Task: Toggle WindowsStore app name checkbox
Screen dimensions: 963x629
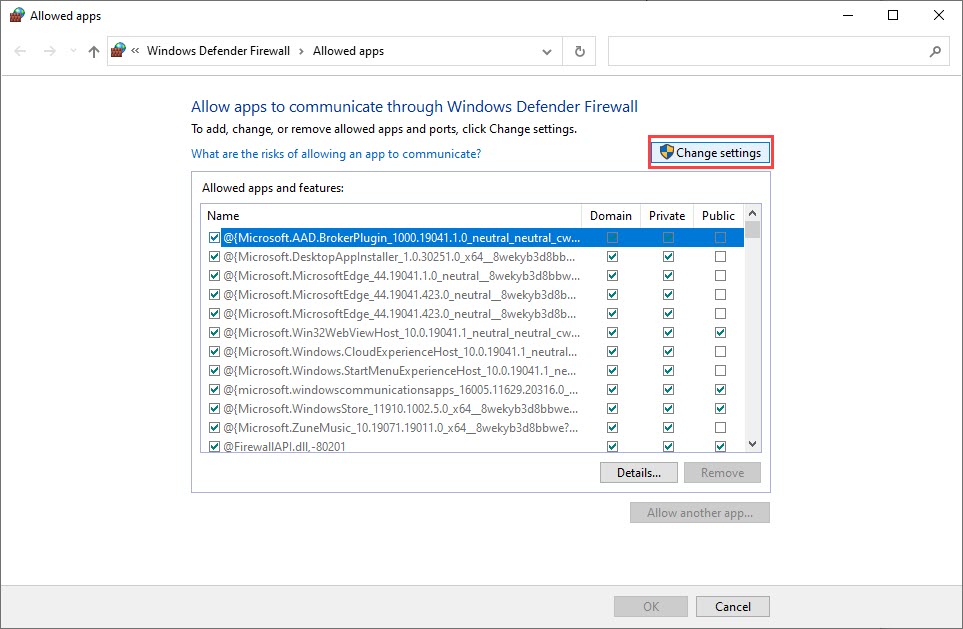Action: pyautogui.click(x=214, y=408)
